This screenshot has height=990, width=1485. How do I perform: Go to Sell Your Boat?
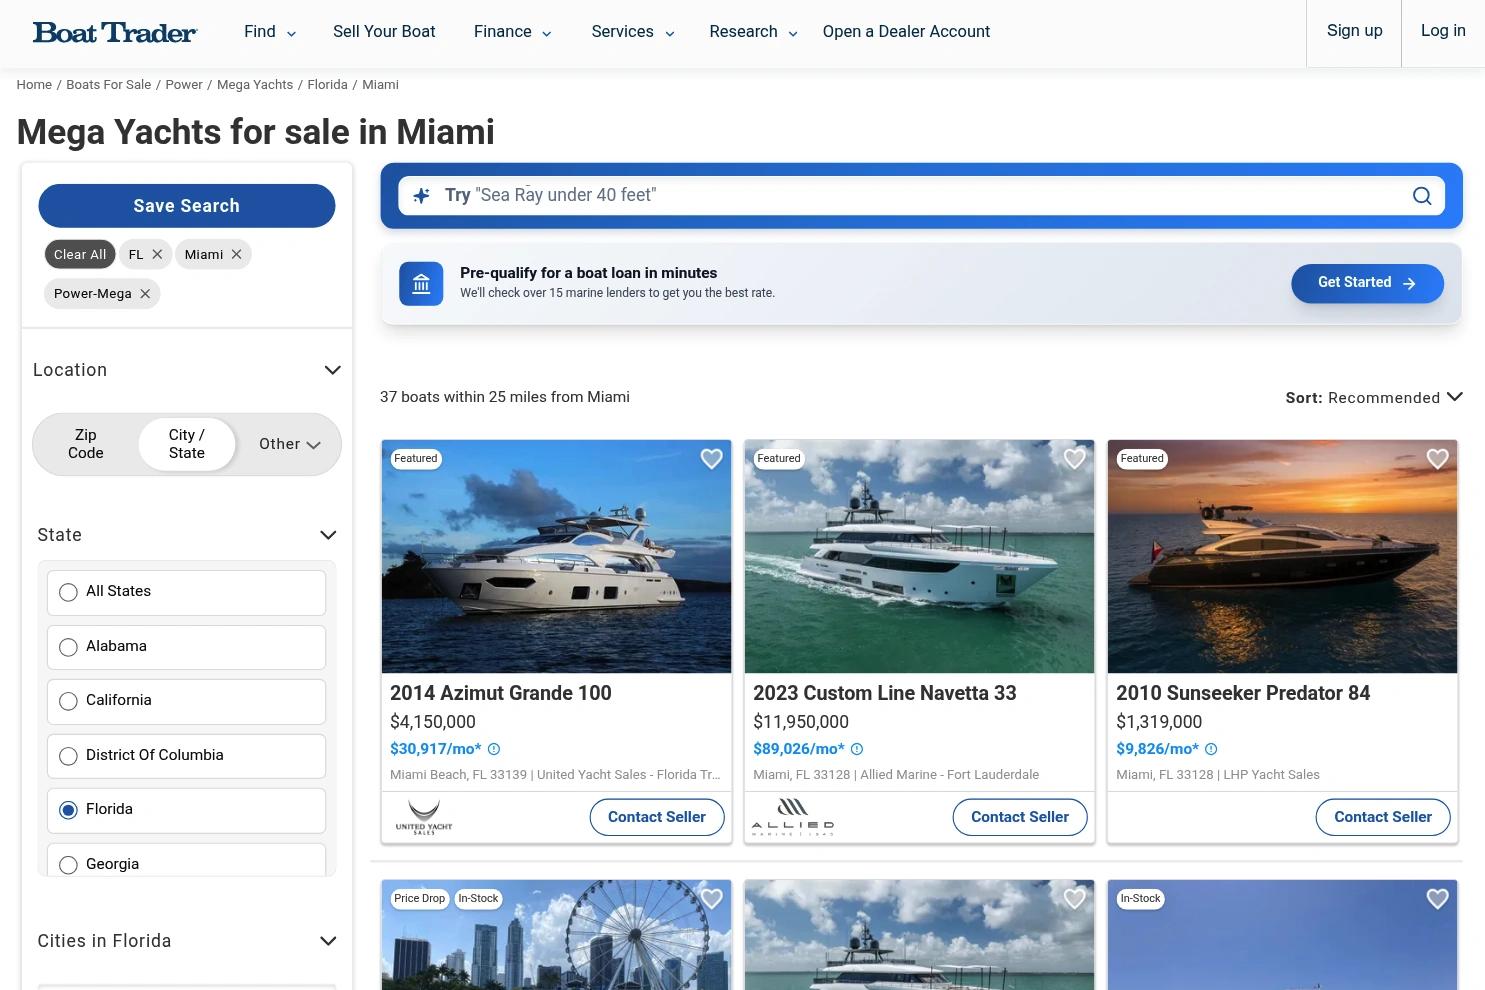384,32
